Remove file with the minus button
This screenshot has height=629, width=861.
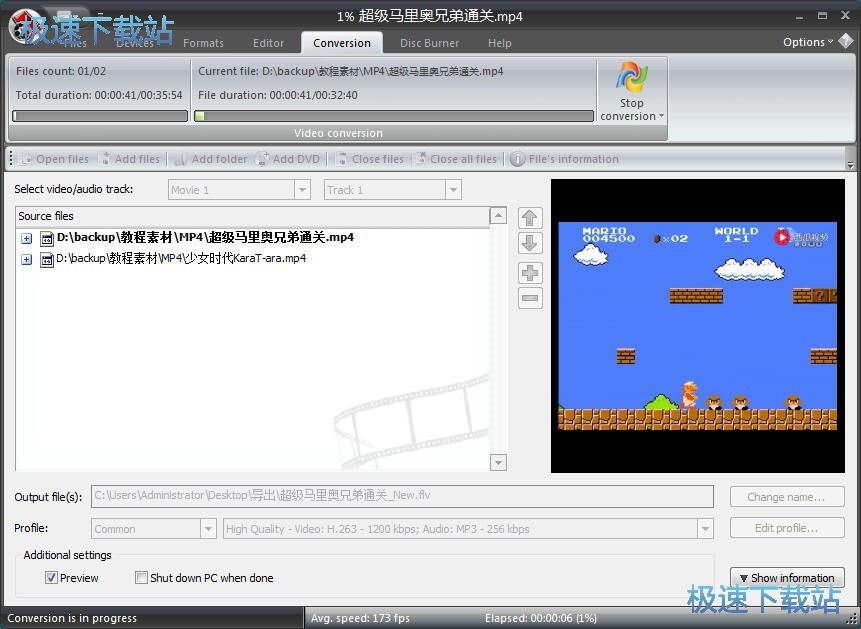coord(530,298)
